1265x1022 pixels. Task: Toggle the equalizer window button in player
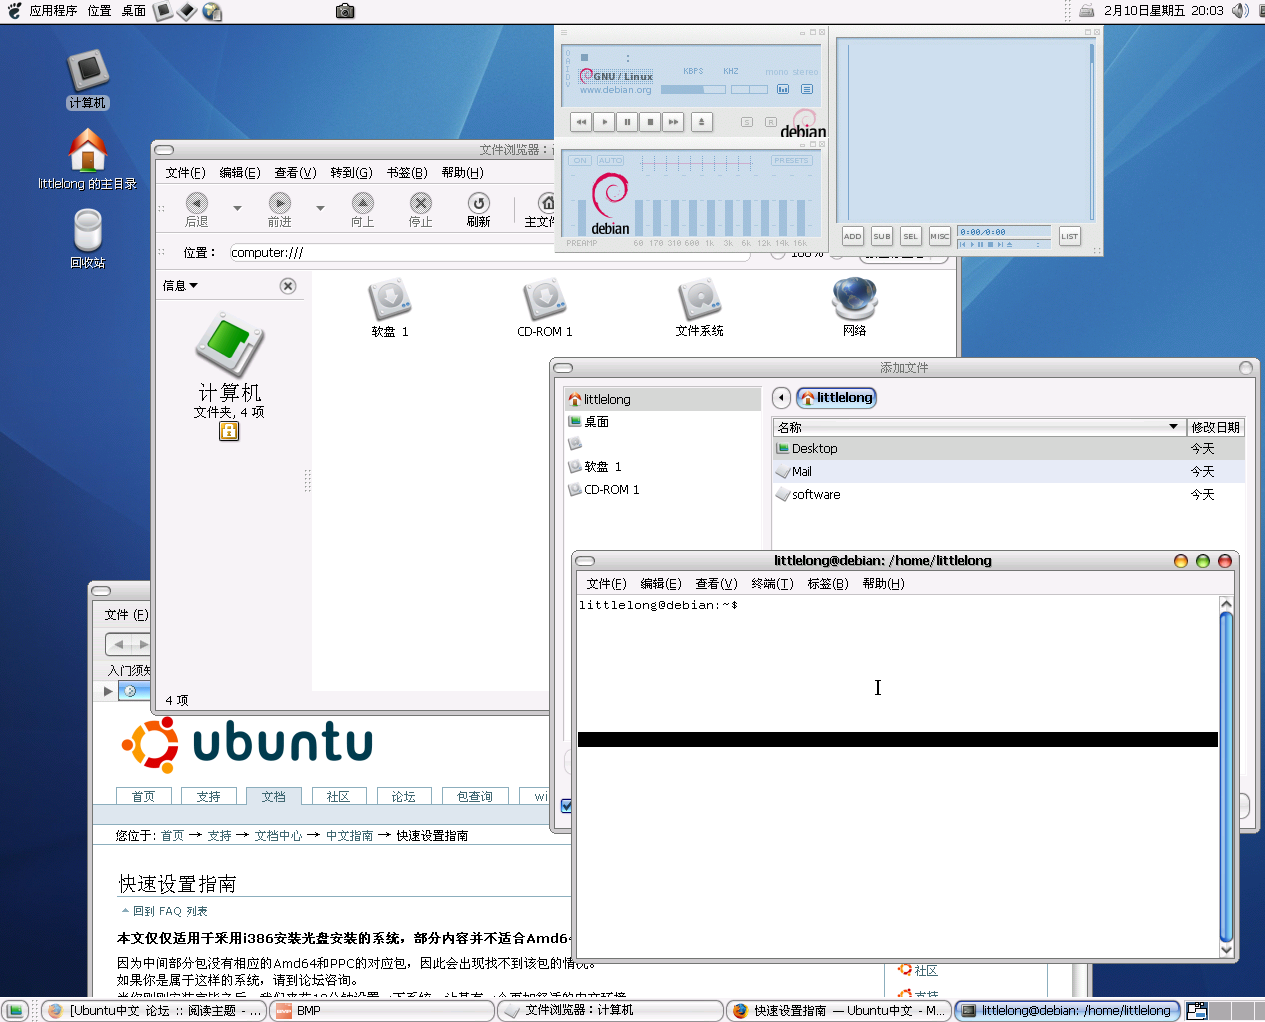point(783,89)
